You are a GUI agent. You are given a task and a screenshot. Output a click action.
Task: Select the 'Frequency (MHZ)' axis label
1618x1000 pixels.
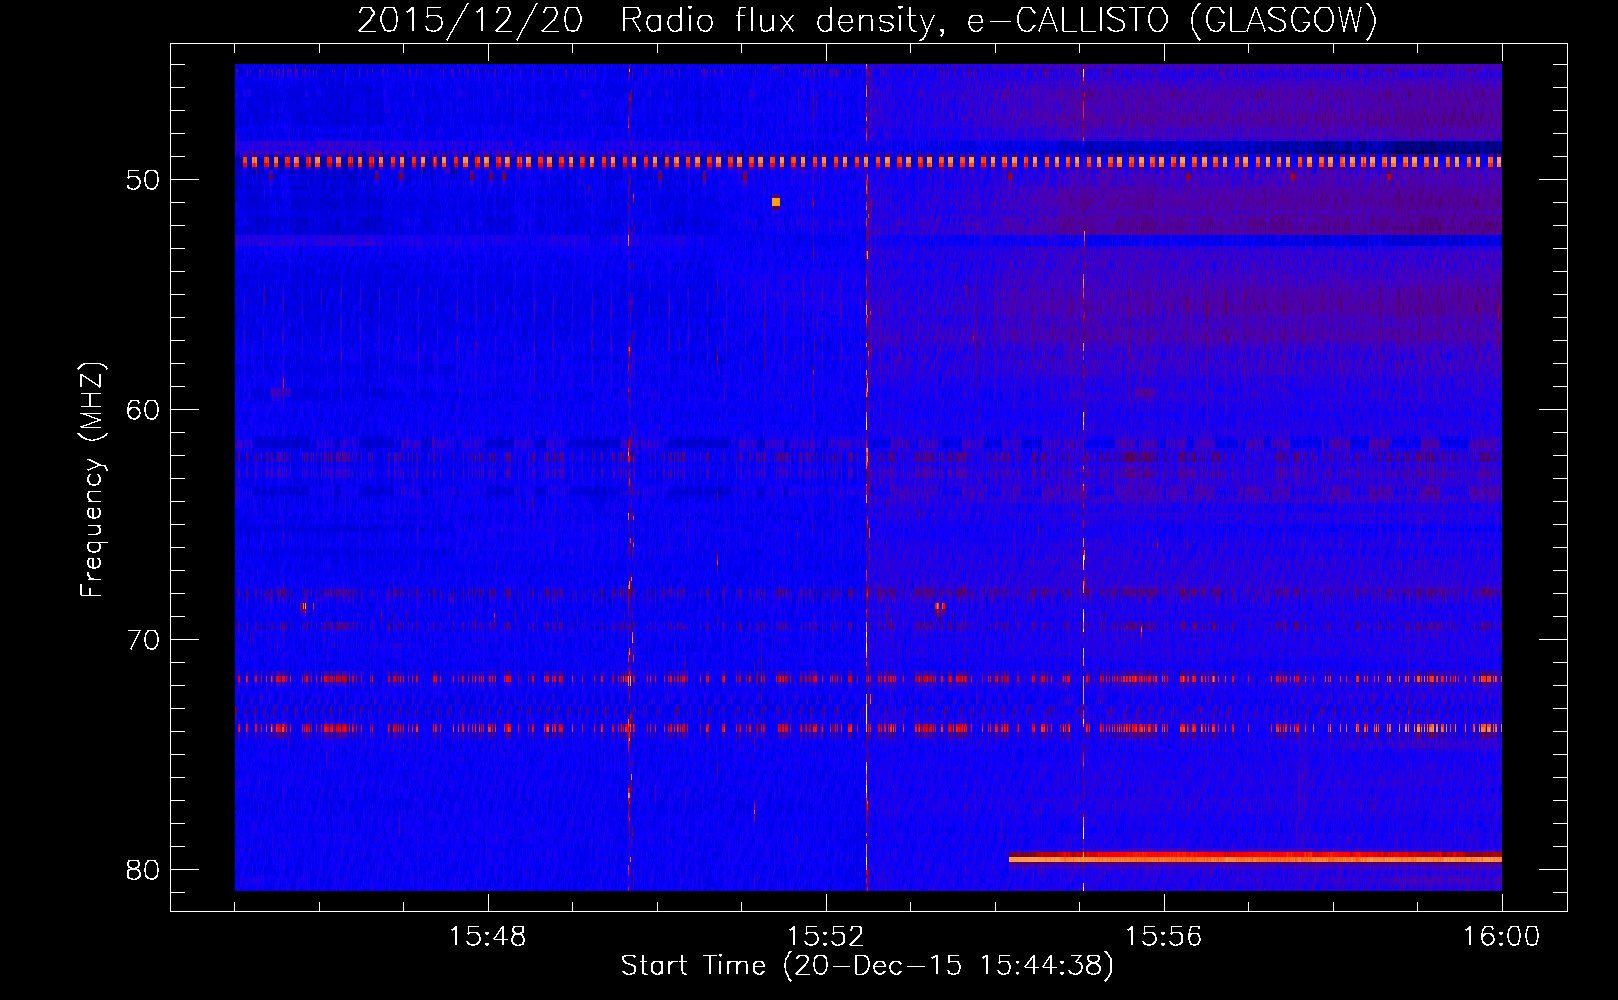tap(92, 480)
